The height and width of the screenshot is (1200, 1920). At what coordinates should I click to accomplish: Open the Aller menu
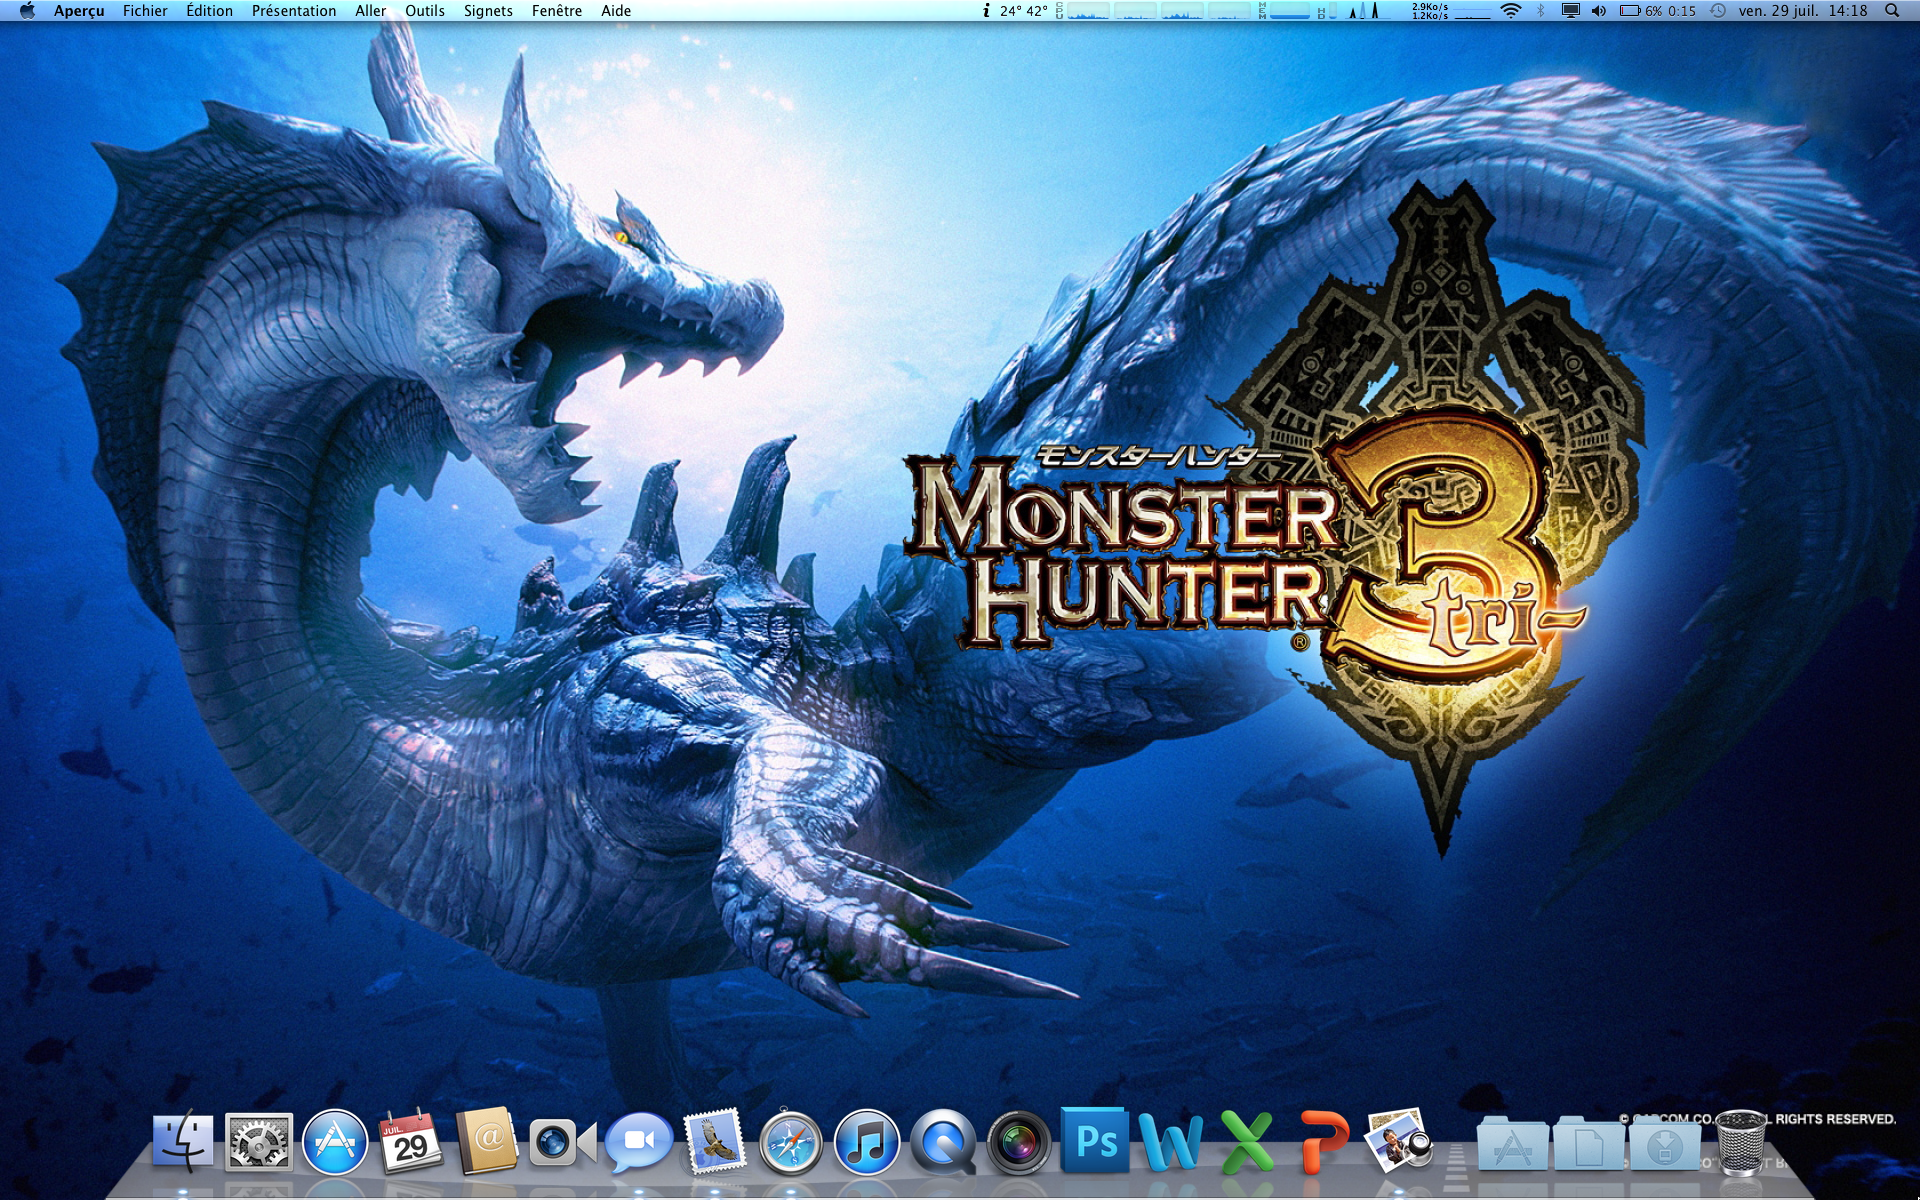(x=370, y=11)
